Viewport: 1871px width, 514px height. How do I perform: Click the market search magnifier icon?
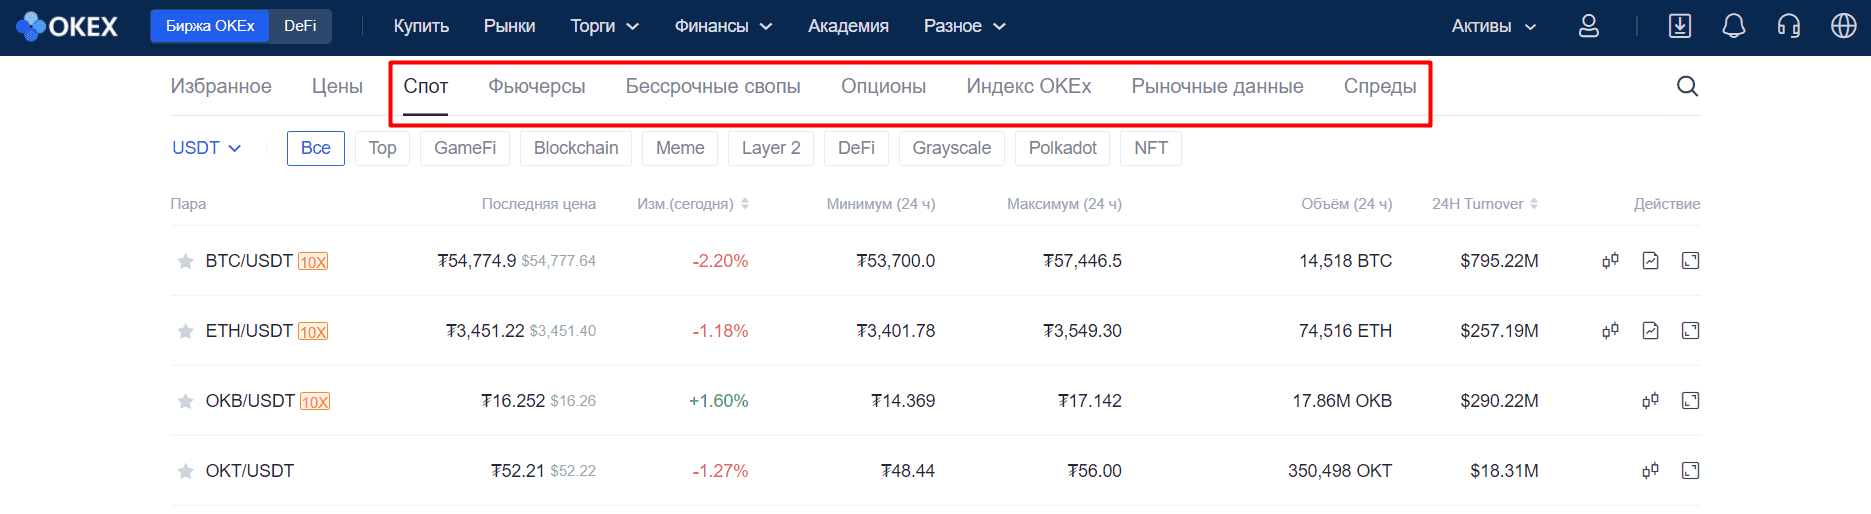click(x=1687, y=86)
